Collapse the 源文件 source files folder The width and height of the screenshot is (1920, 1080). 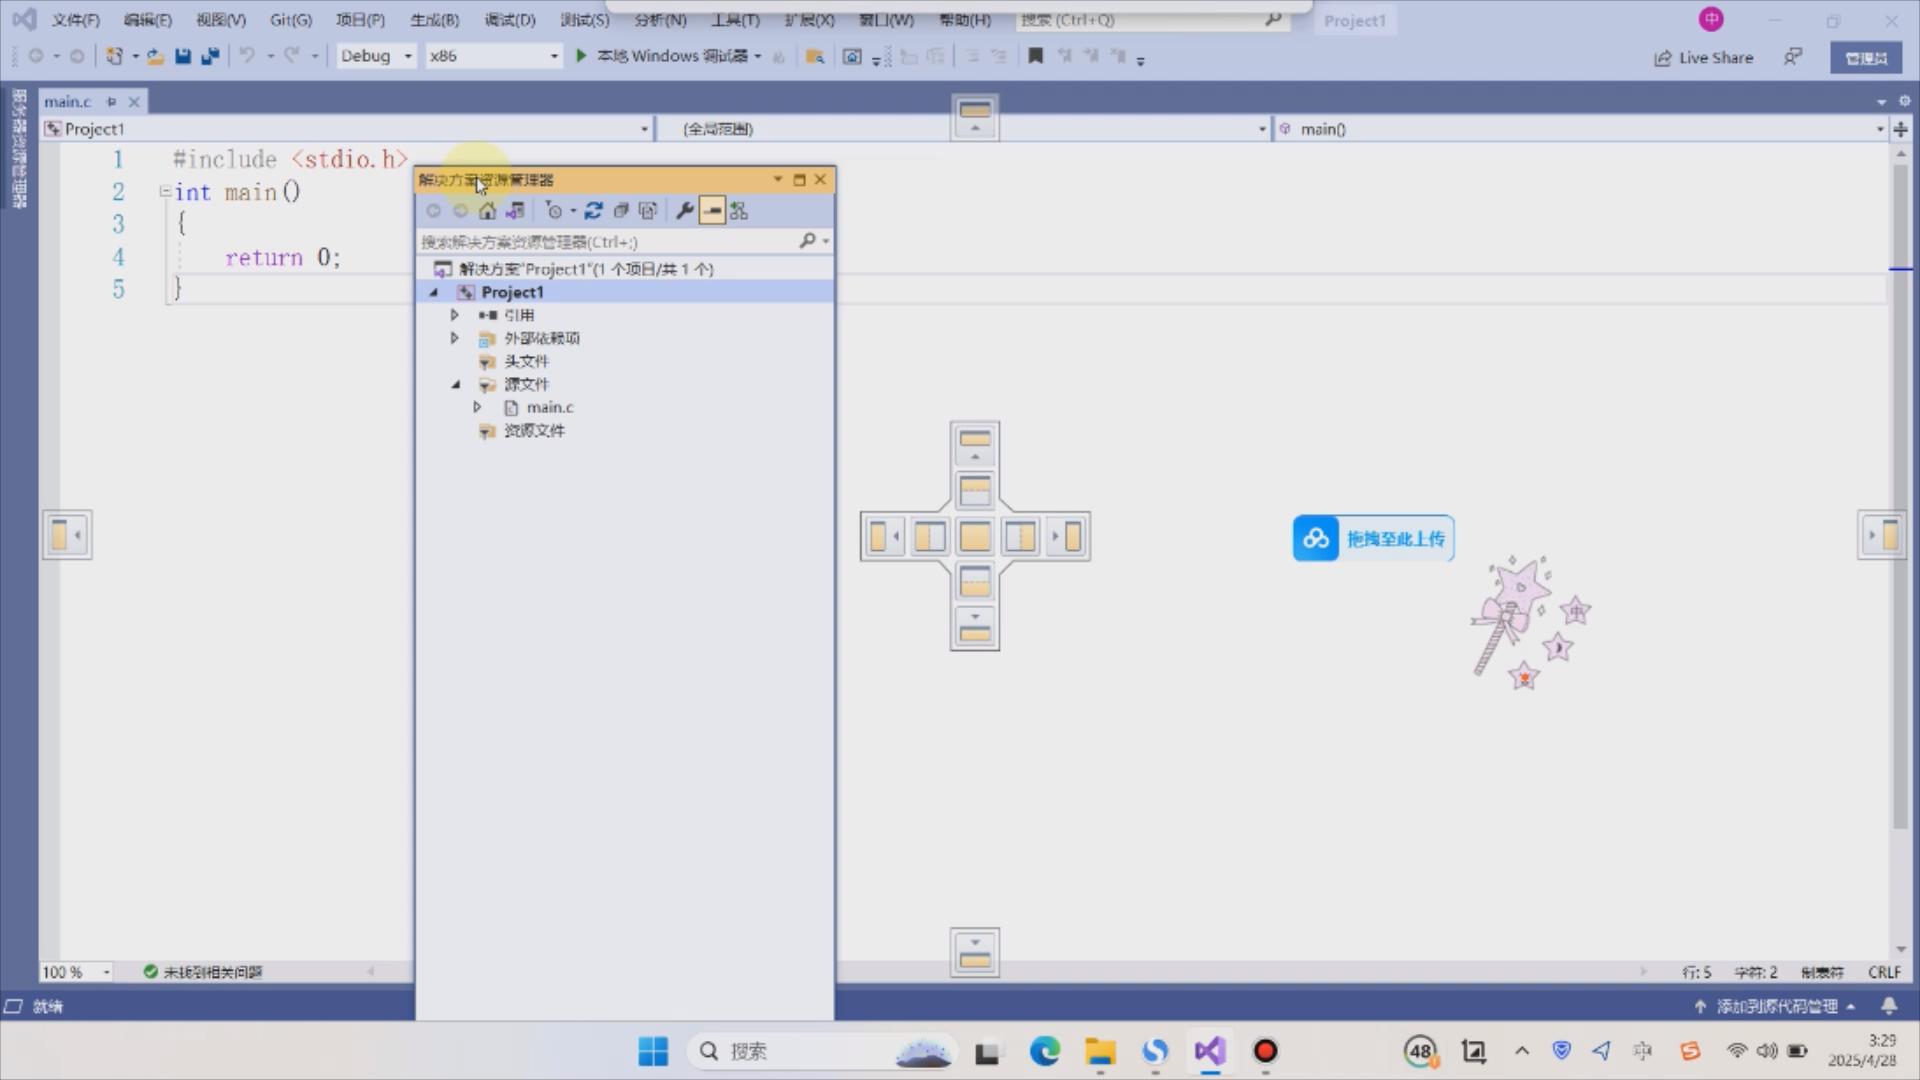[456, 384]
